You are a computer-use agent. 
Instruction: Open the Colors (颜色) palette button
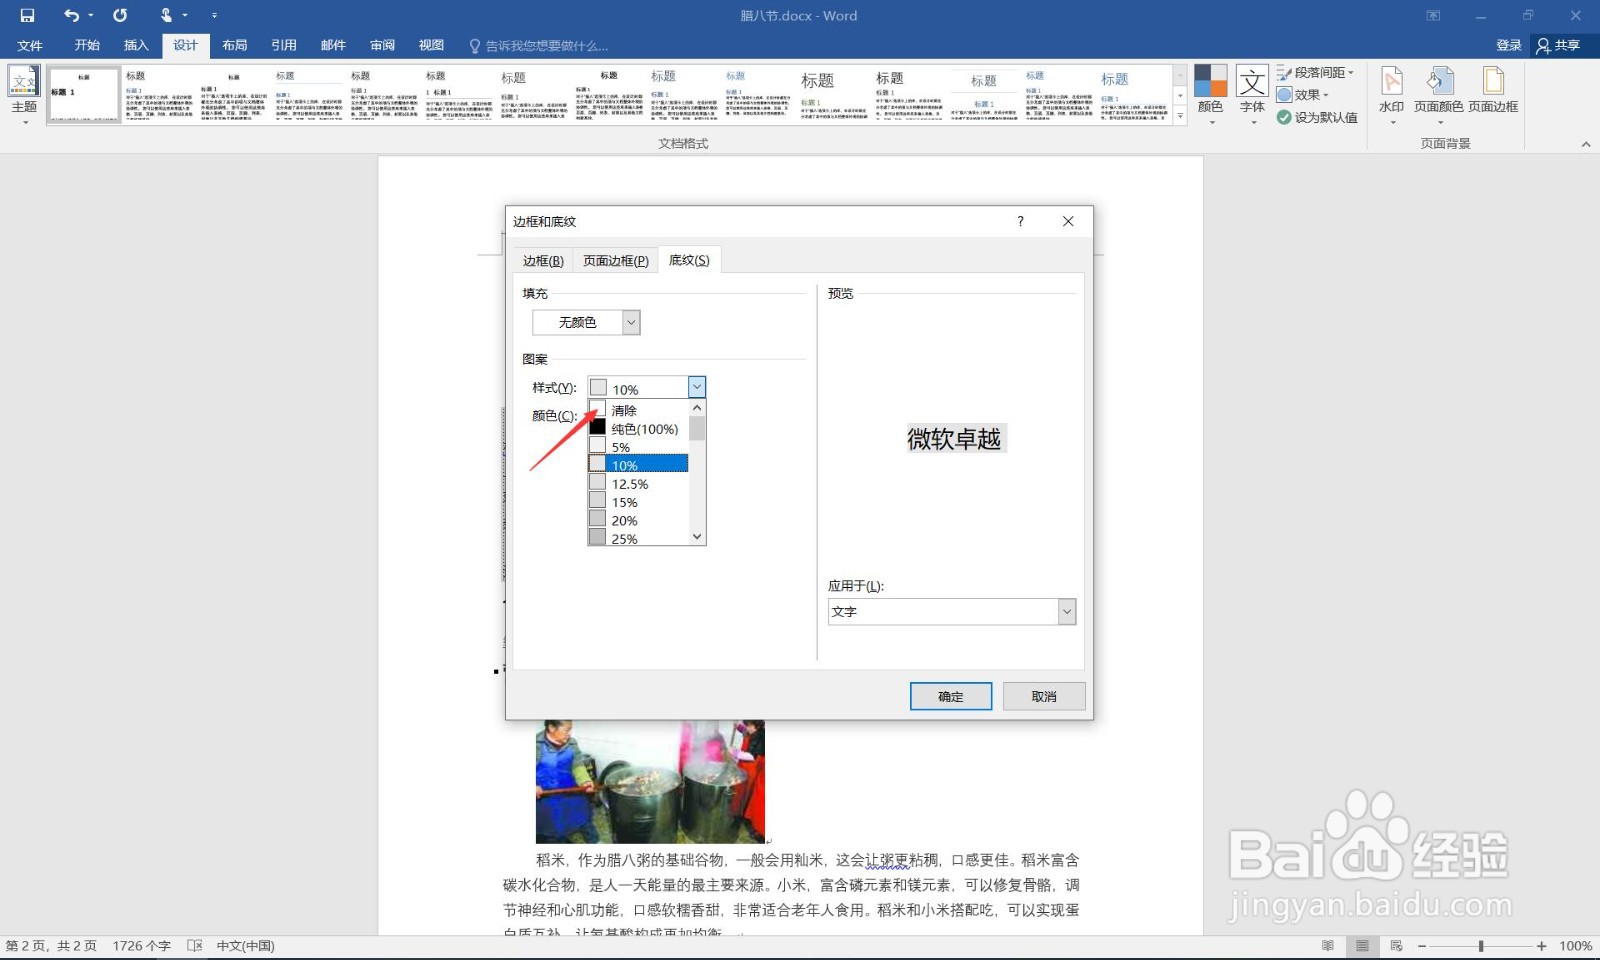click(x=1210, y=95)
